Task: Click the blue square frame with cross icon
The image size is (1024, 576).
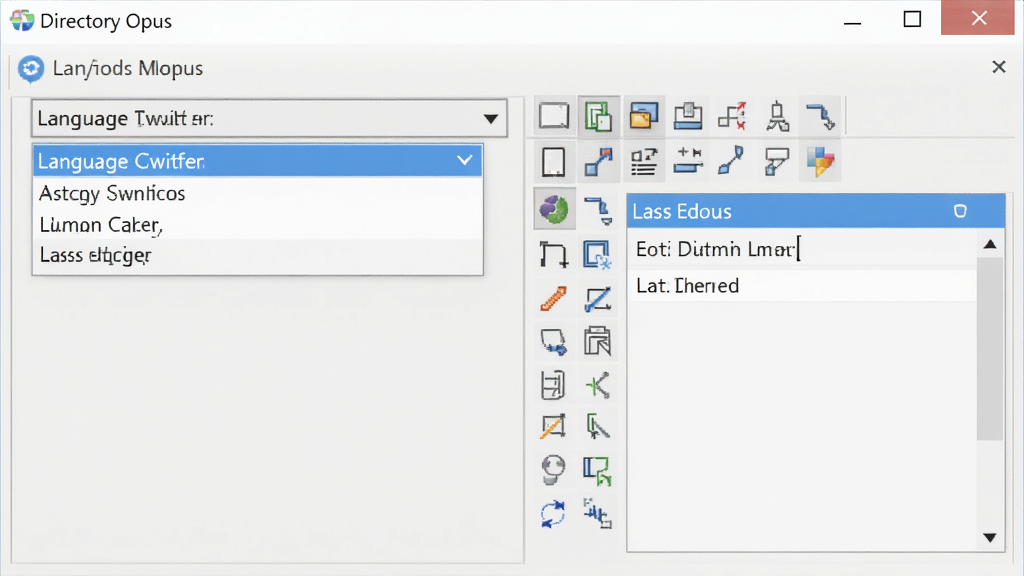Action: pyautogui.click(x=598, y=255)
